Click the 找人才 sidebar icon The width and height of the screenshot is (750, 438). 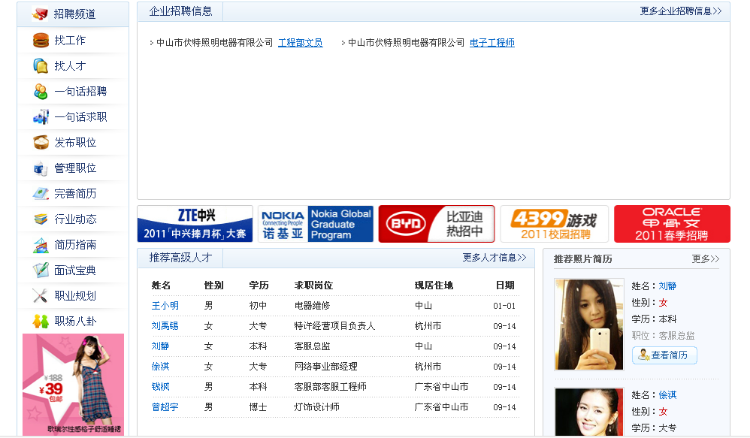[x=41, y=66]
